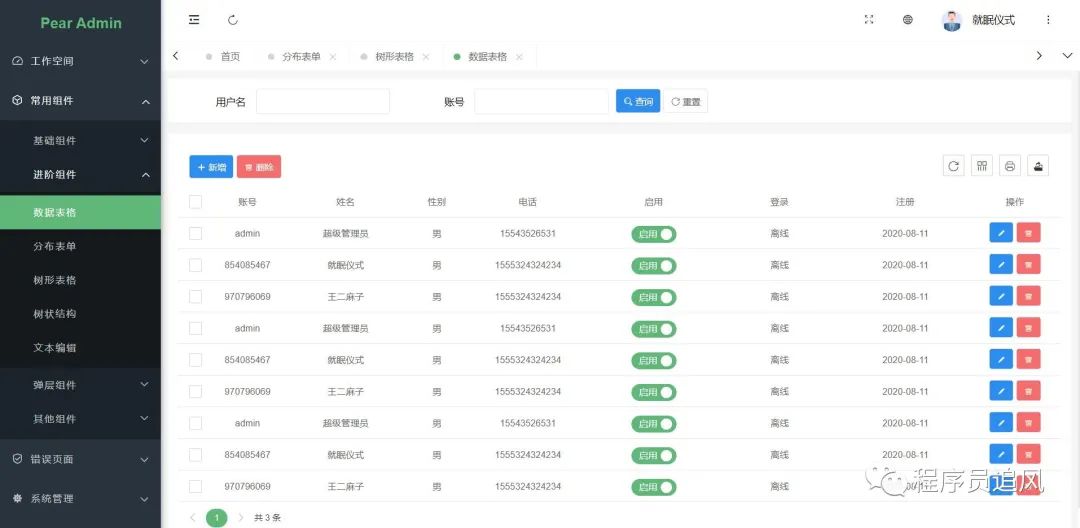
Task: Click the refresh icon in the top header
Action: tap(233, 20)
